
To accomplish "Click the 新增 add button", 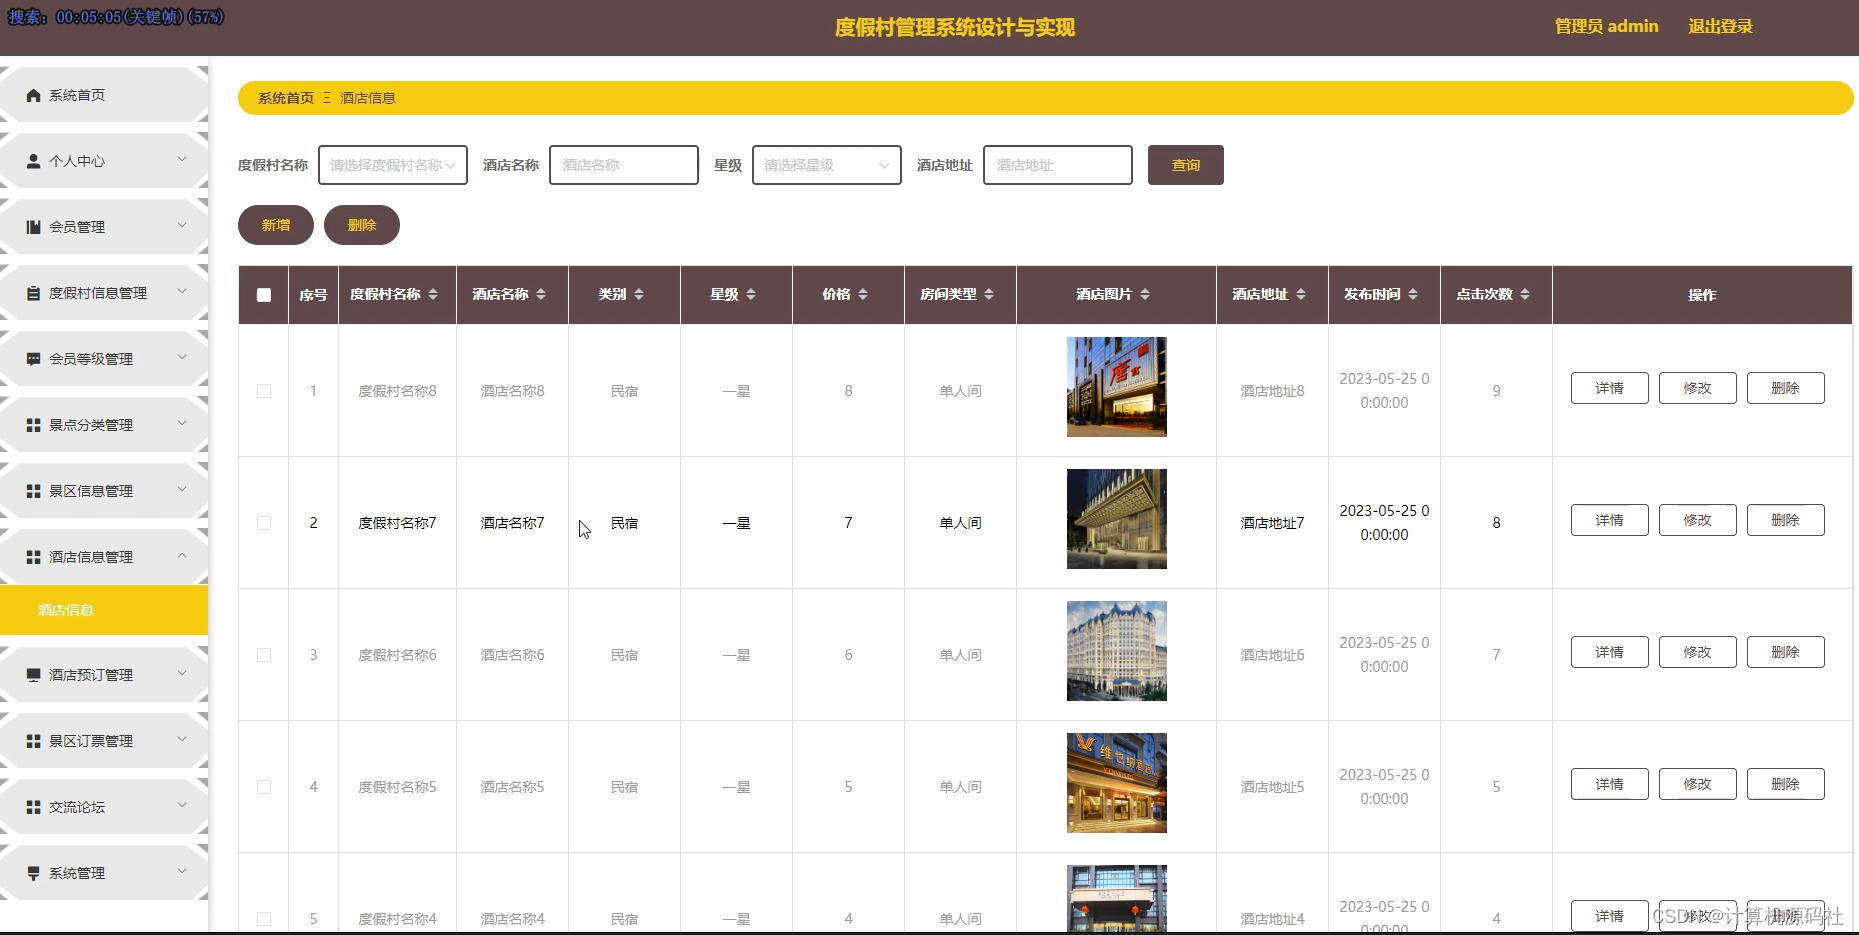I will [x=276, y=225].
